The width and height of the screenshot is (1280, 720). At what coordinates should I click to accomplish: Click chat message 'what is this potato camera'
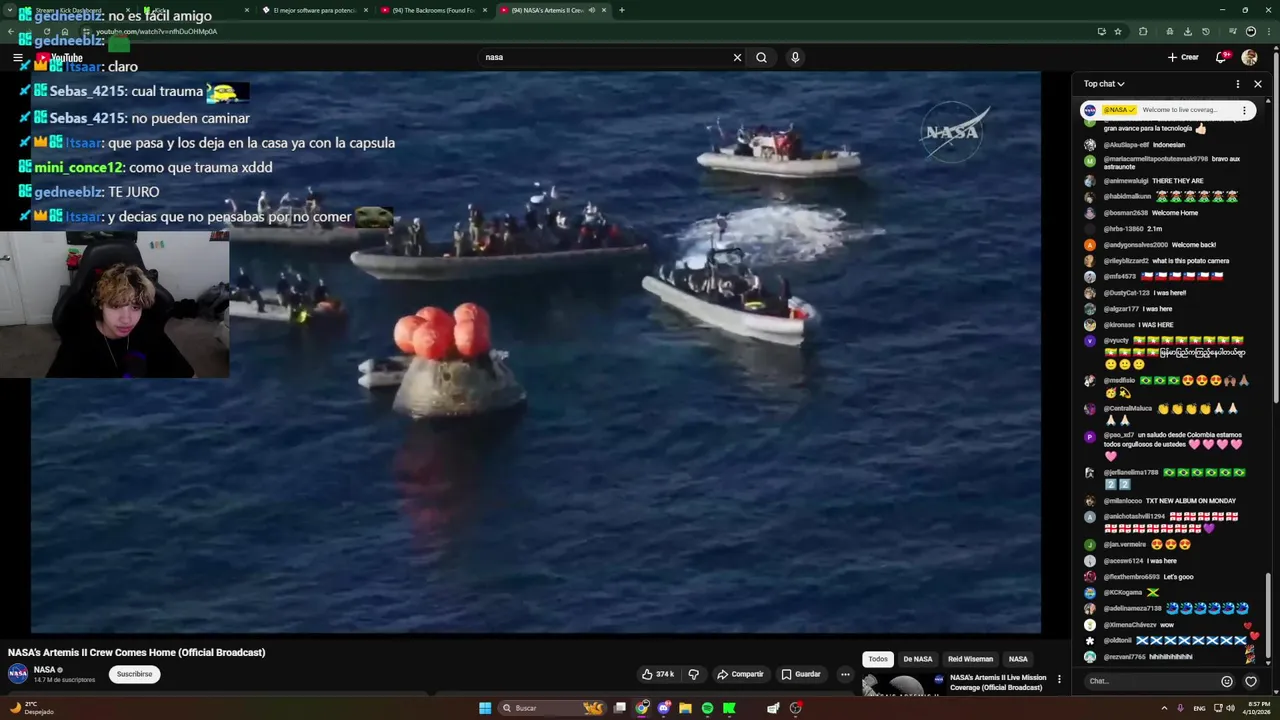pyautogui.click(x=1191, y=261)
